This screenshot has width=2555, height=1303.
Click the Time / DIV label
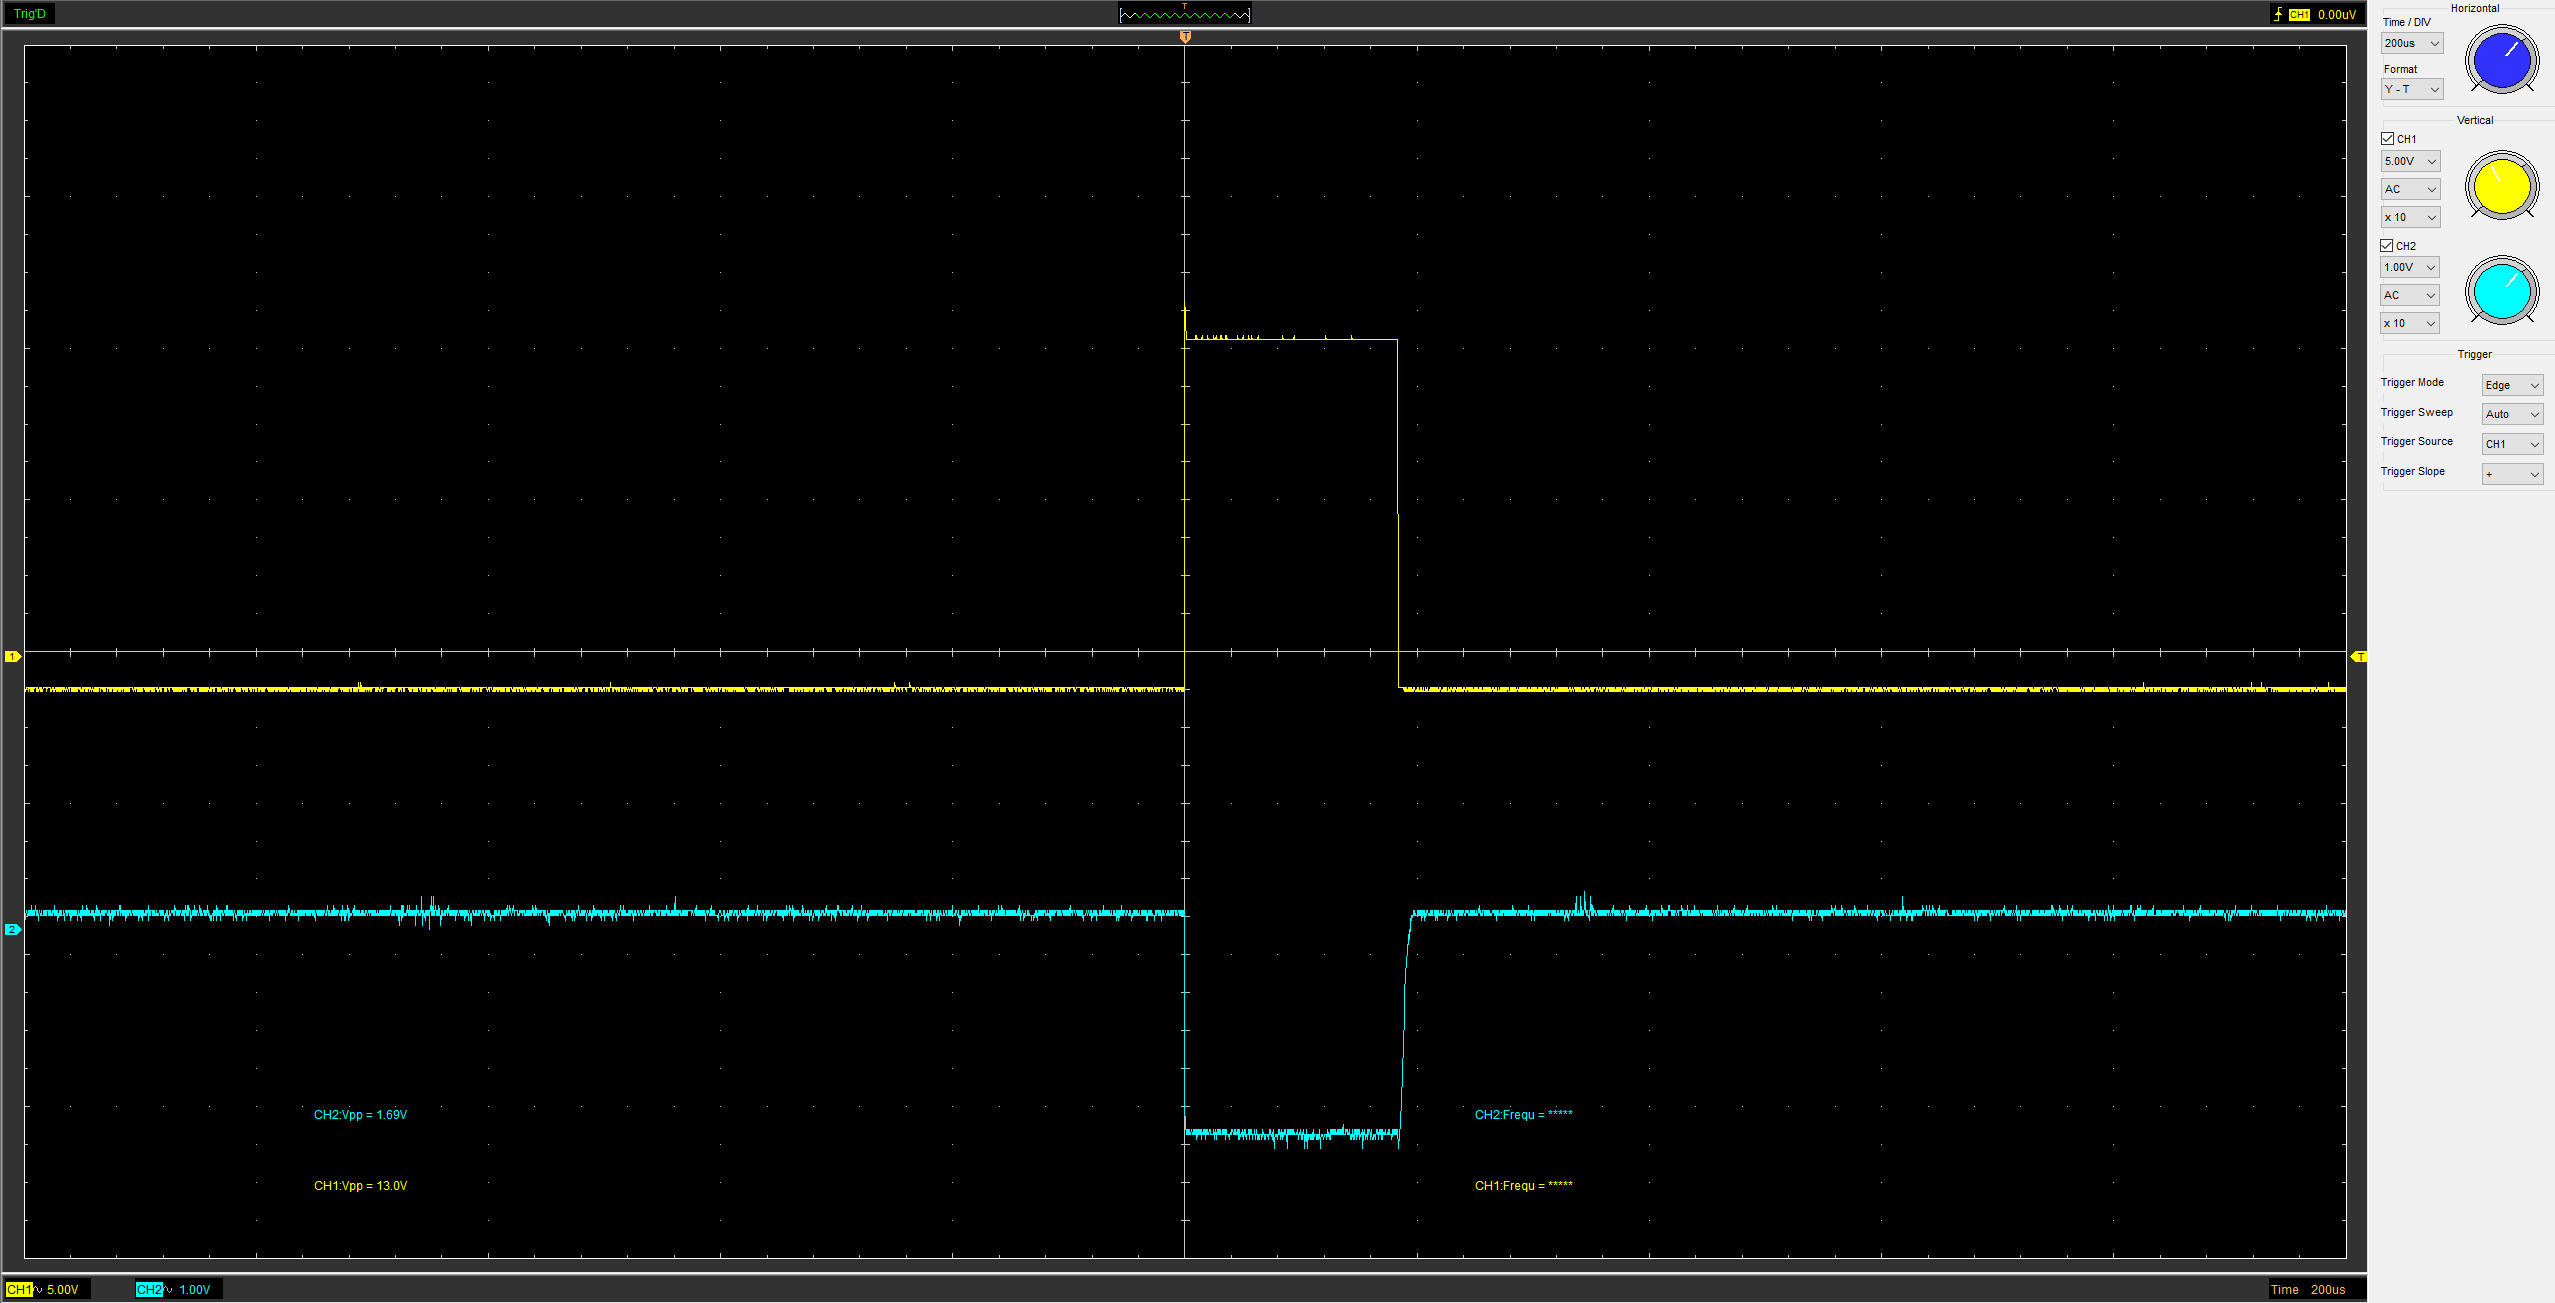(x=2406, y=22)
